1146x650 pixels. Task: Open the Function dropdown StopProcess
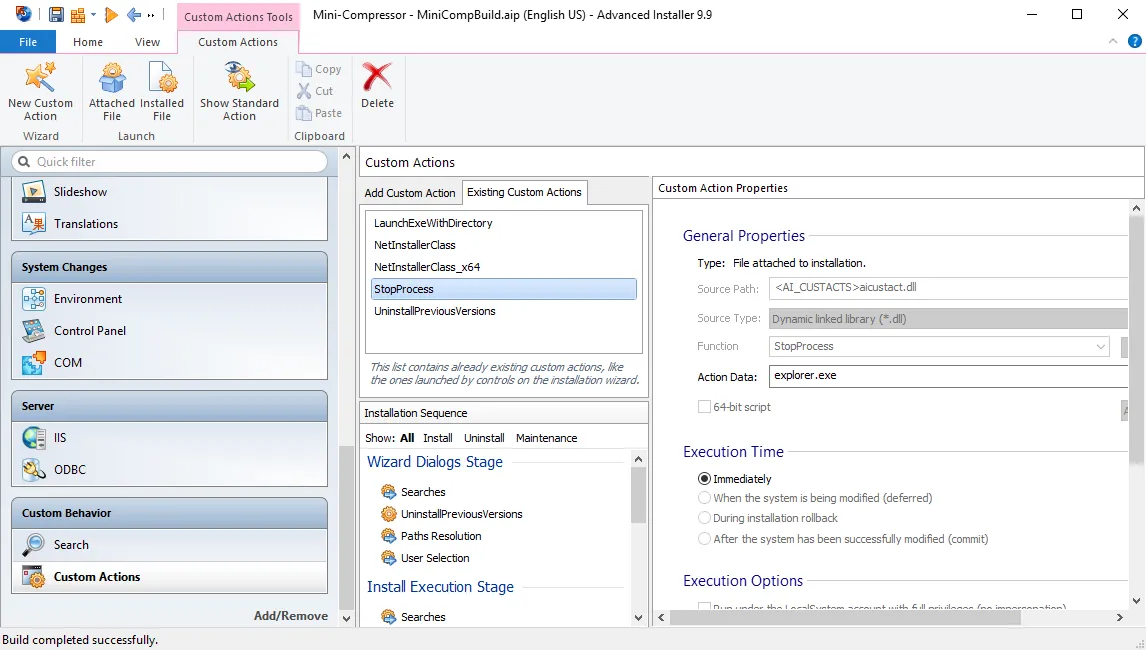click(x=1100, y=347)
